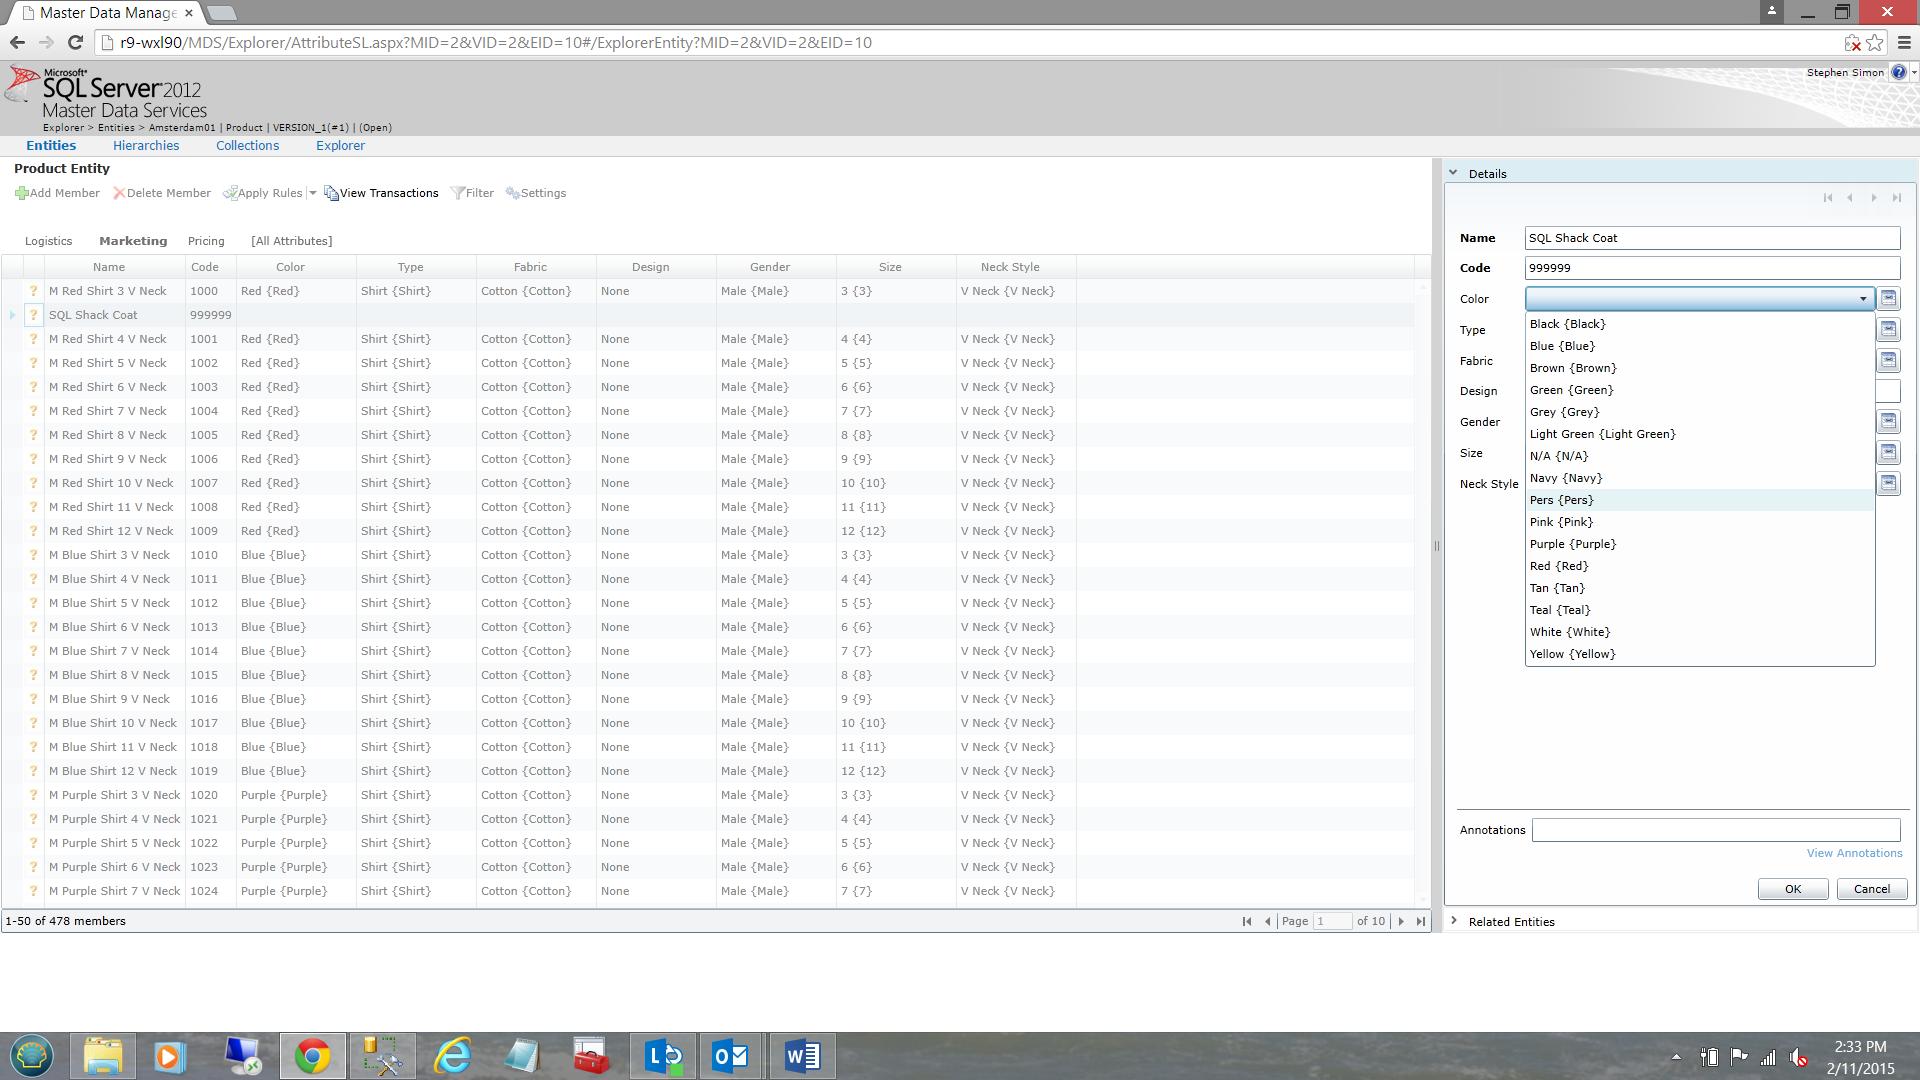Image resolution: width=1920 pixels, height=1080 pixels.
Task: Click the Add Member icon
Action: [x=21, y=193]
